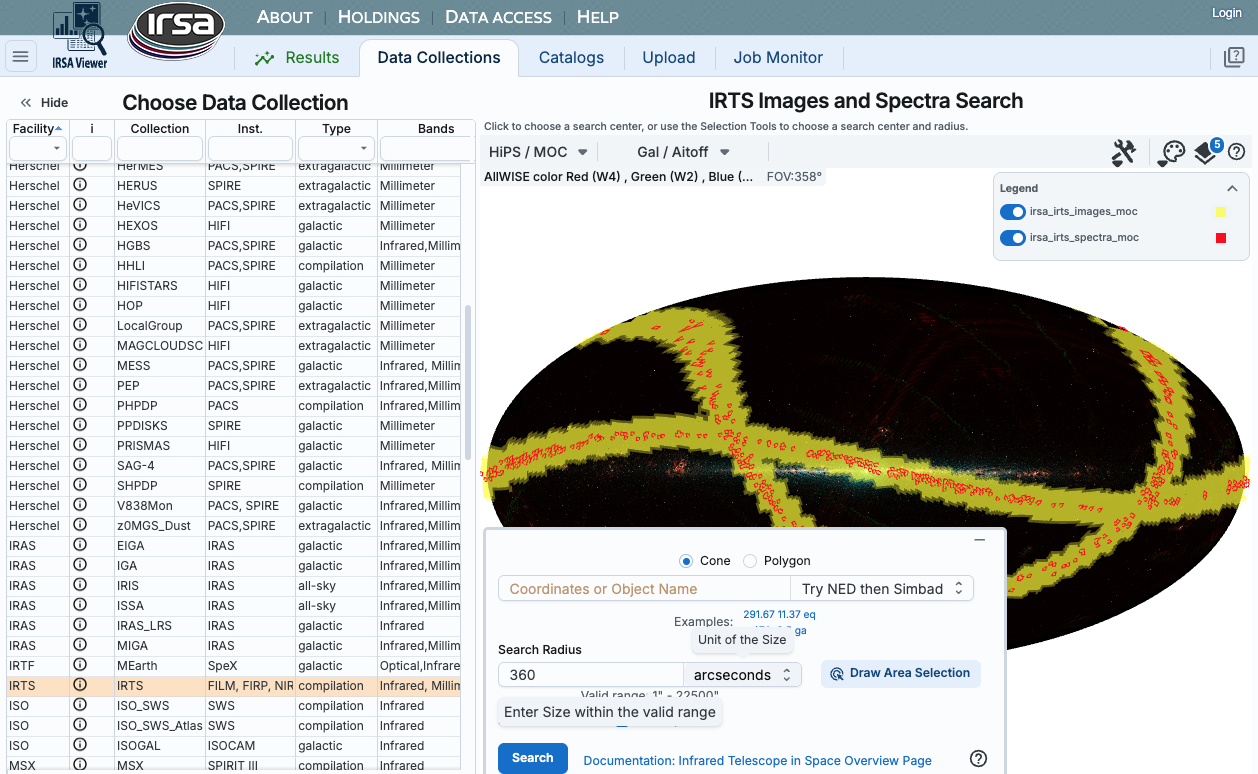This screenshot has width=1258, height=774.
Task: Switch to the Job Monitor tab
Action: click(778, 58)
